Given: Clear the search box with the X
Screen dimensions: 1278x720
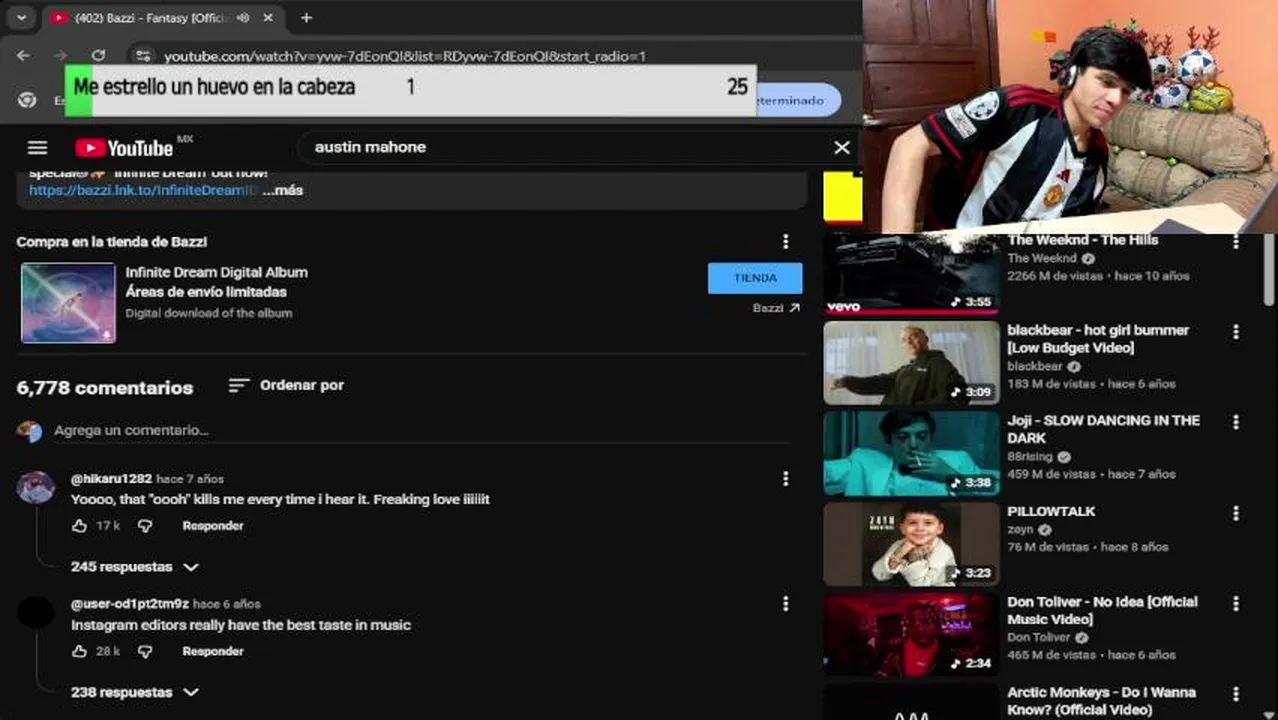Looking at the screenshot, I should (842, 148).
